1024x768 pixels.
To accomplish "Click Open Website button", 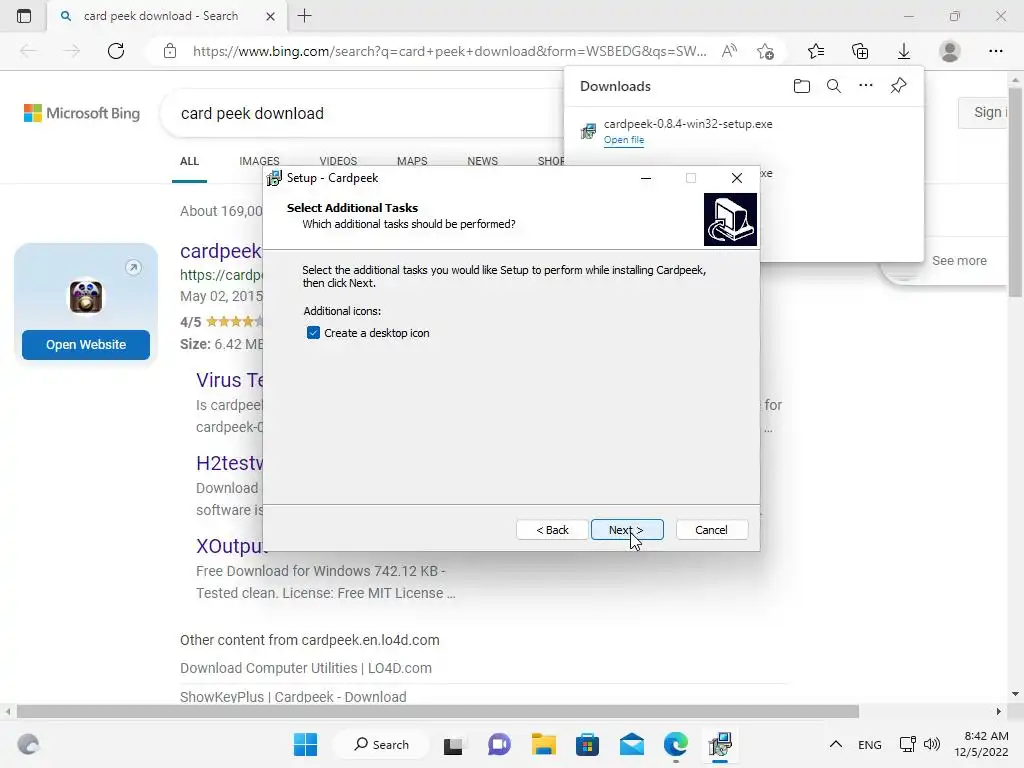I will [86, 345].
